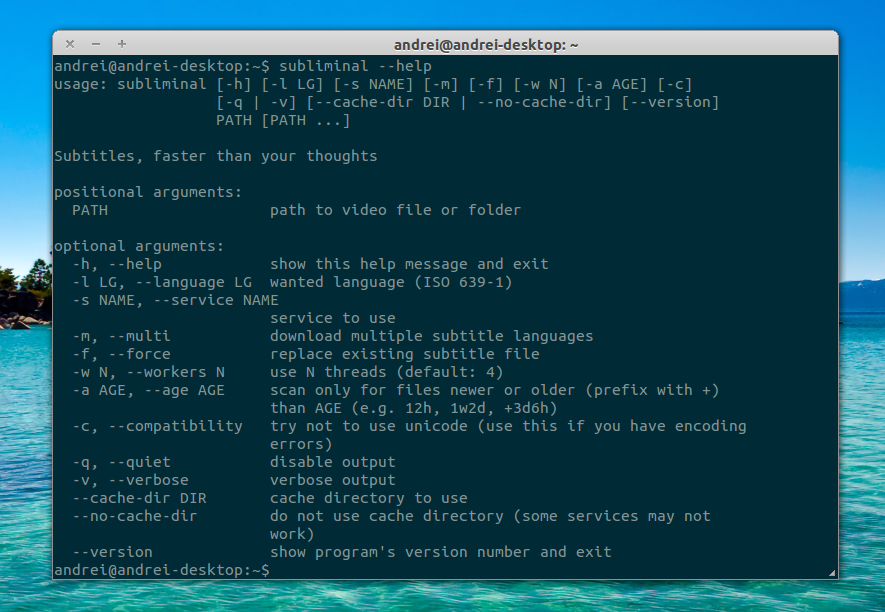Image resolution: width=885 pixels, height=612 pixels.
Task: Click the window title andrei@andrei-desktop: ~
Action: point(486,45)
